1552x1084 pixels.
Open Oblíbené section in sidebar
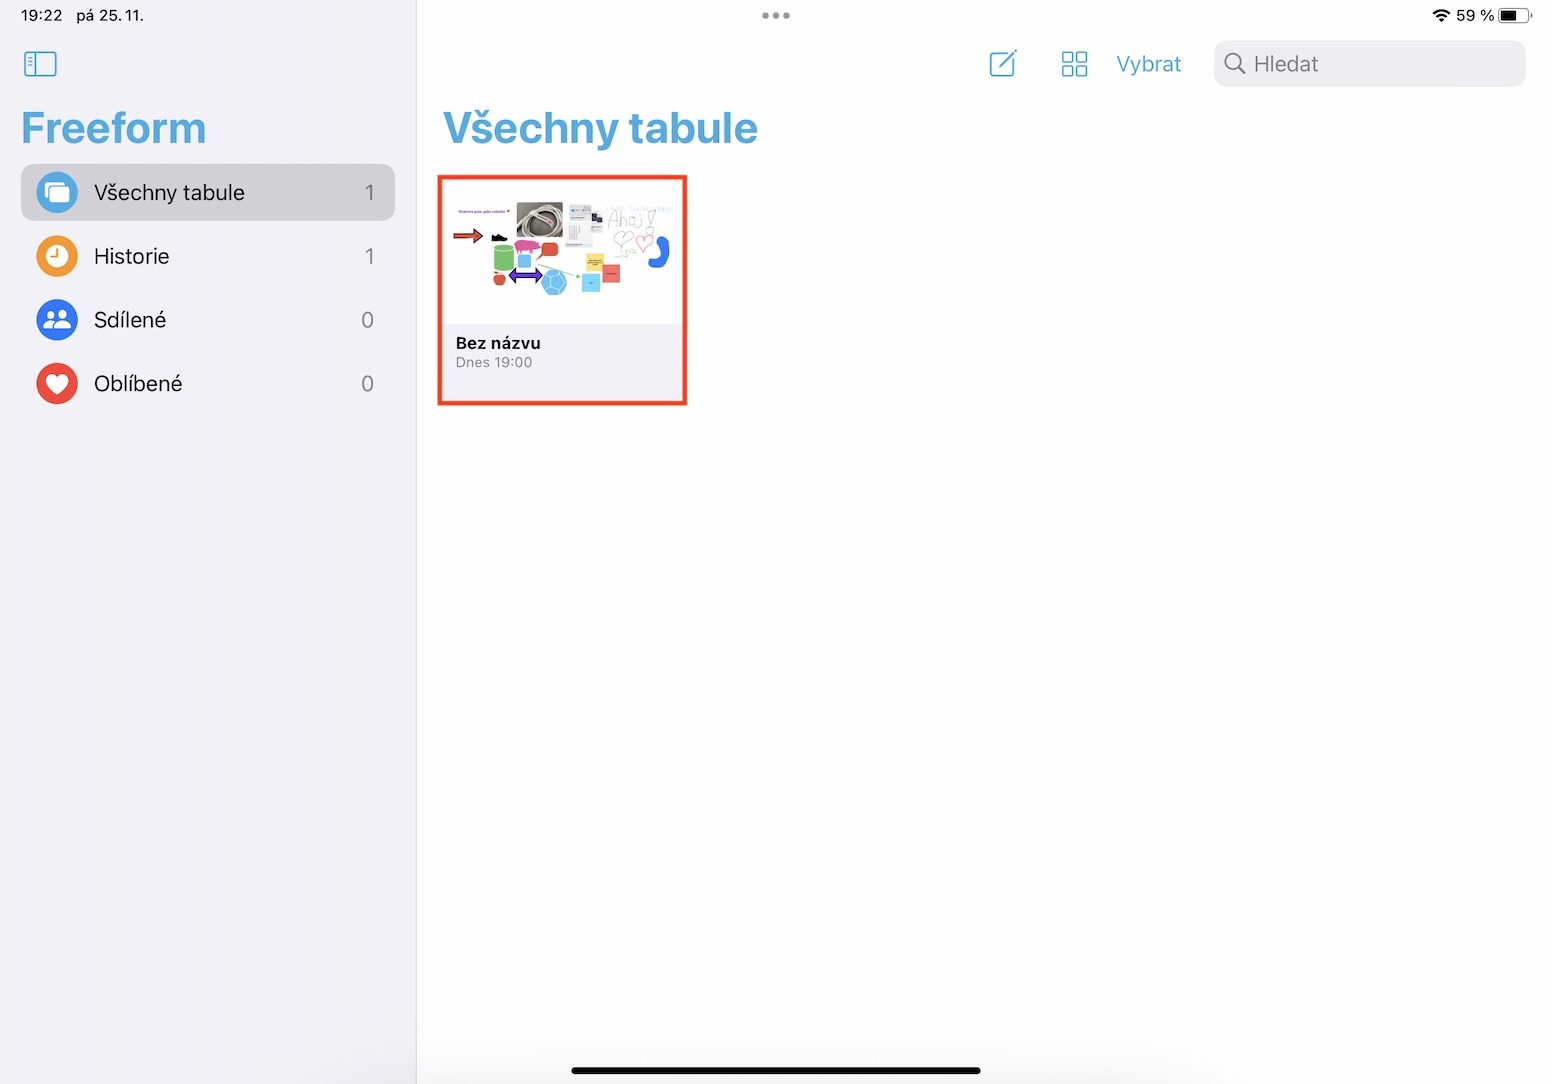[x=208, y=384]
